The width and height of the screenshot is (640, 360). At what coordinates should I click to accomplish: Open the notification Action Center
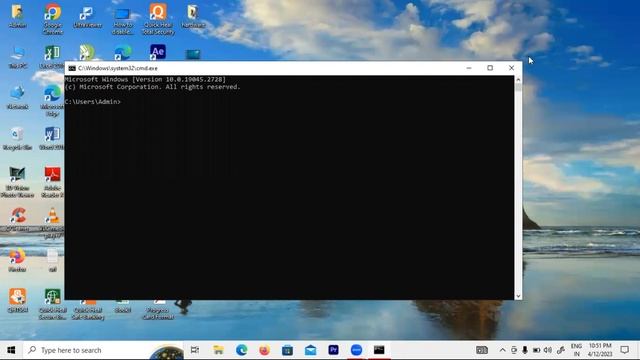624,350
